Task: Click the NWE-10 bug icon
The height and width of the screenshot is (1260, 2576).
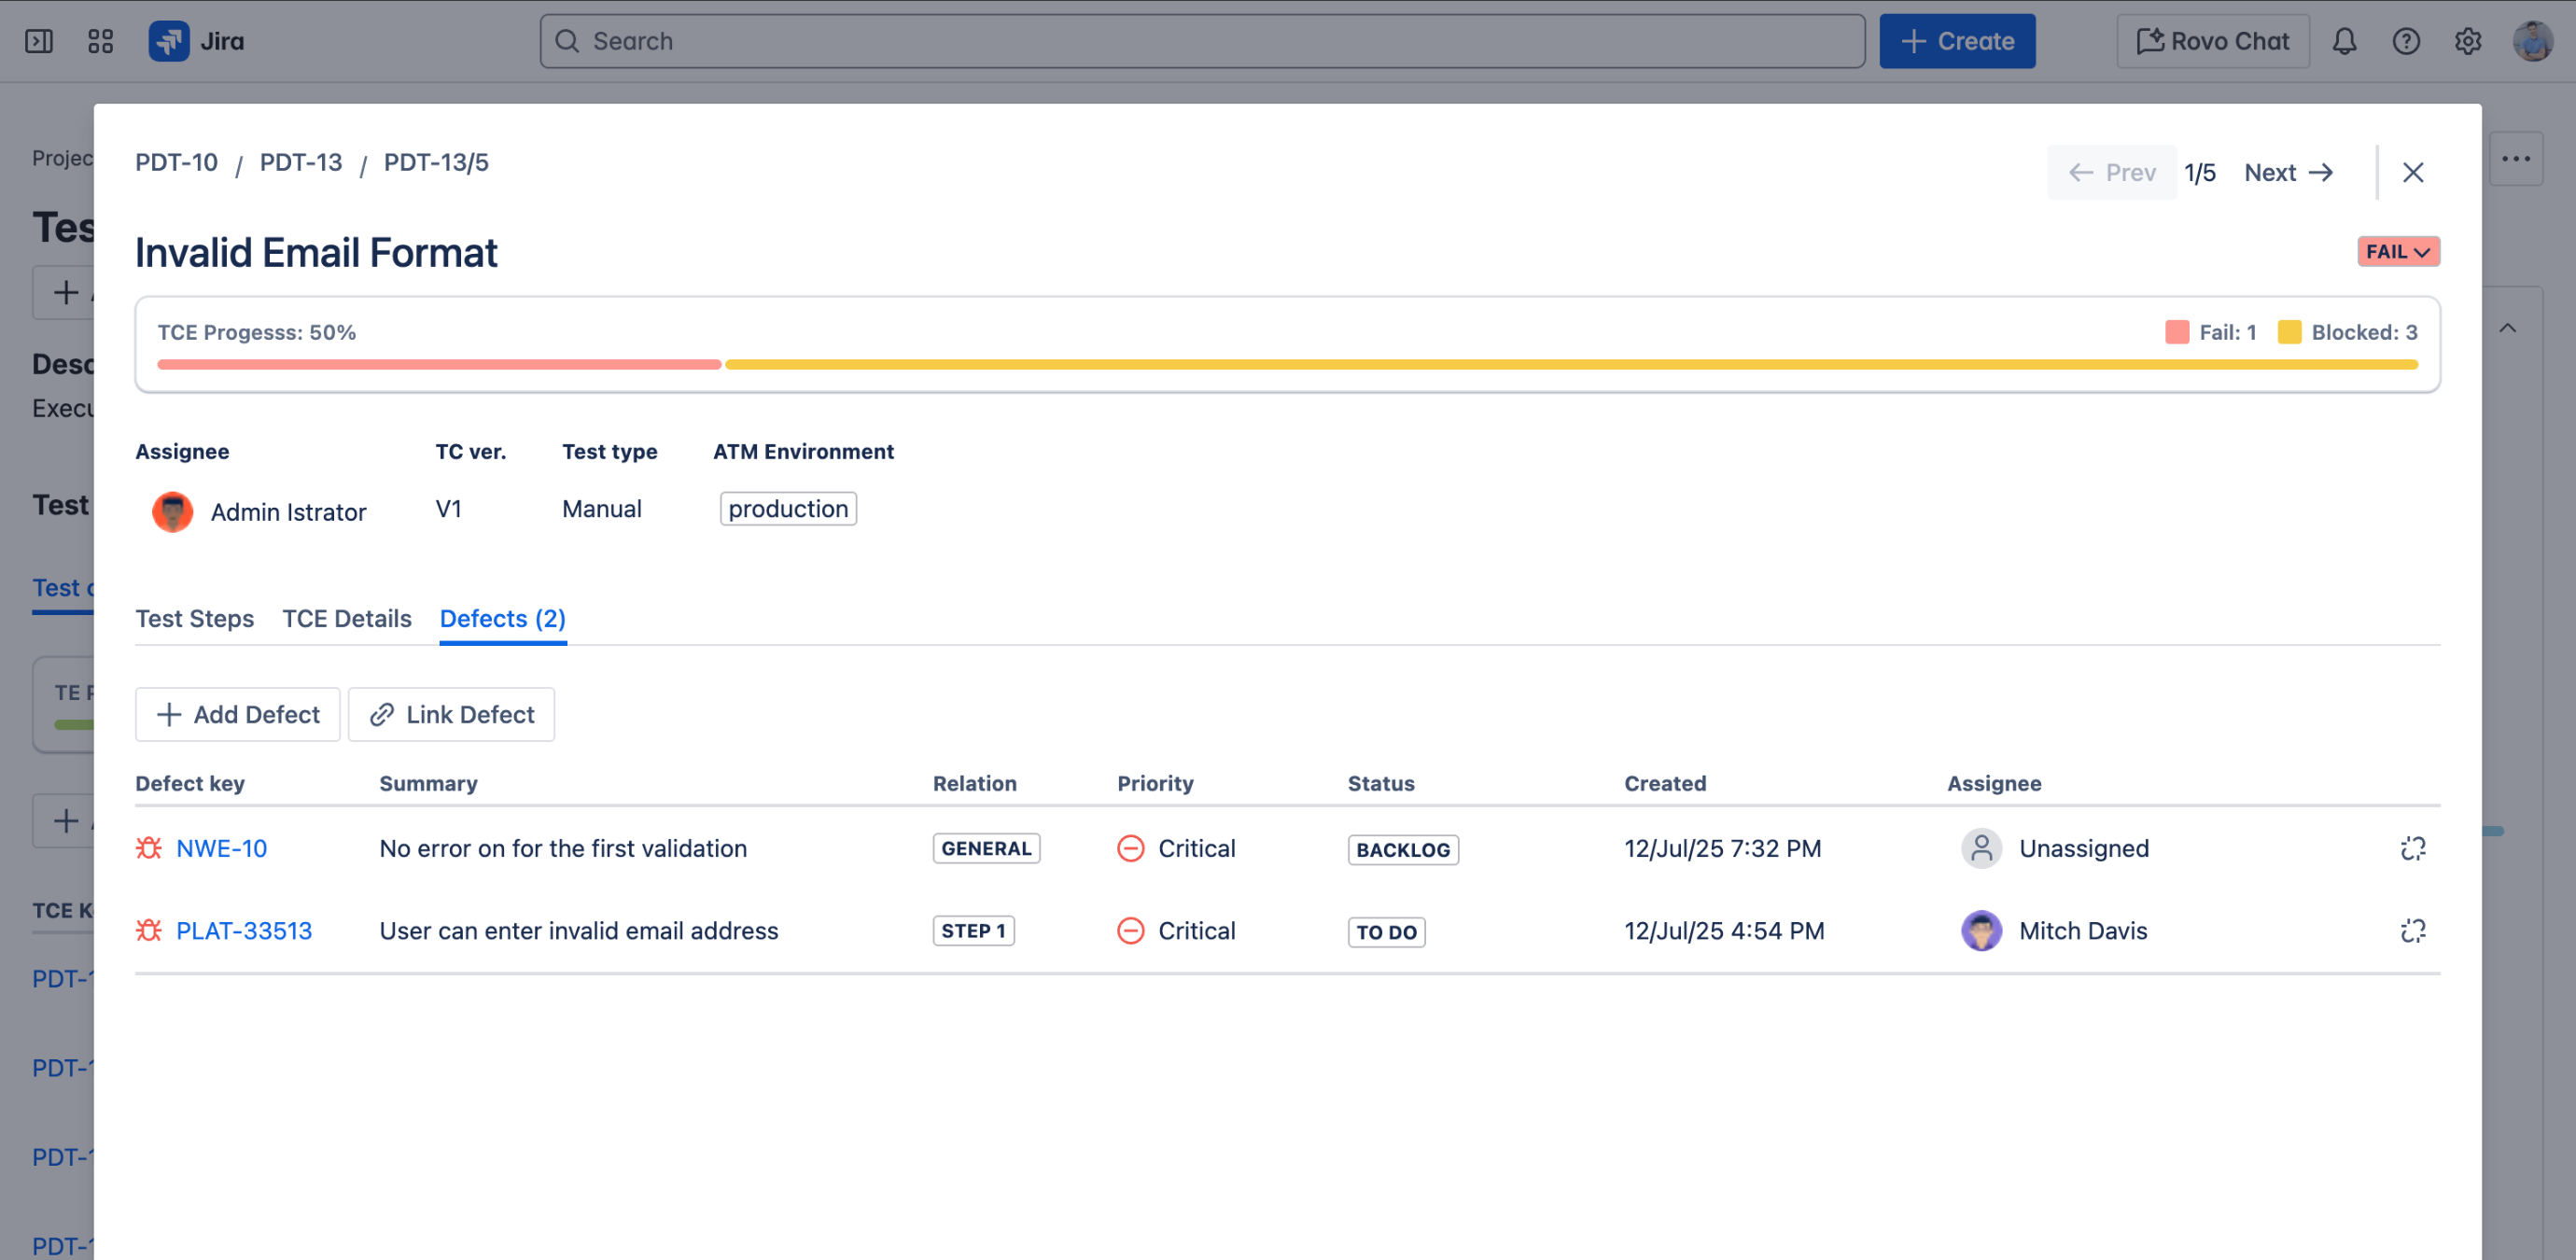Action: coord(149,848)
